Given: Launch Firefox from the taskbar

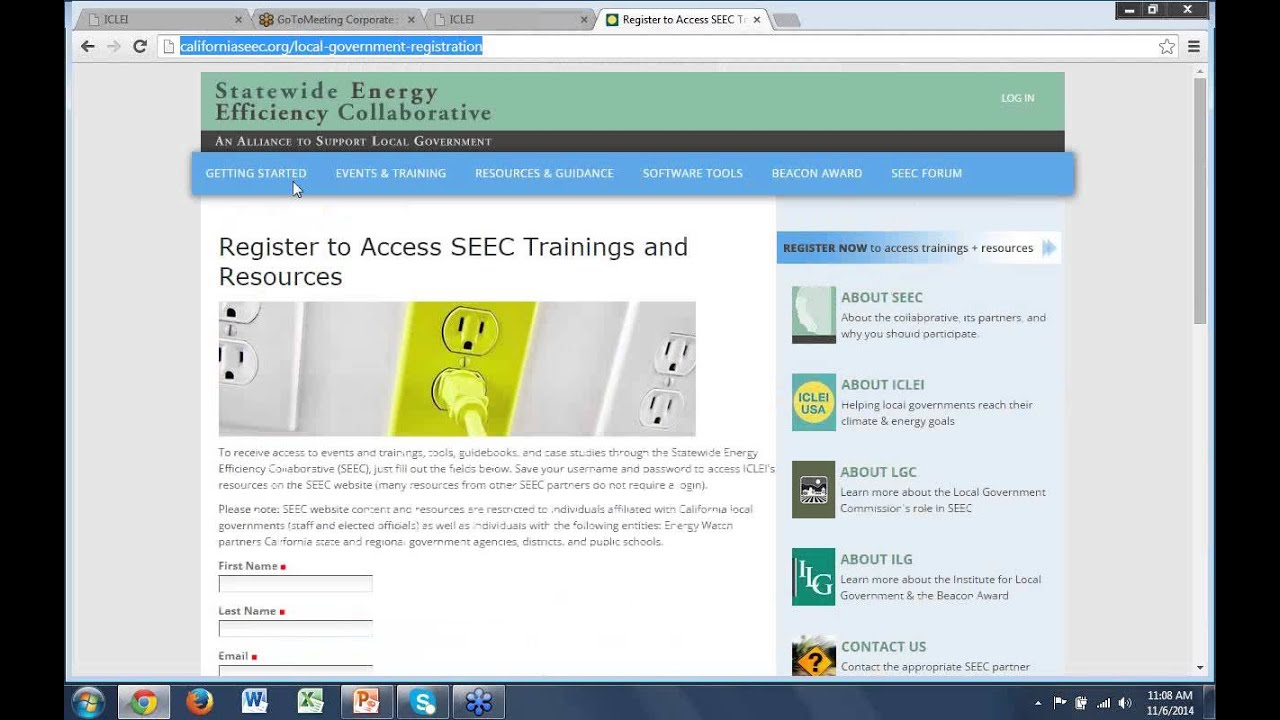Looking at the screenshot, I should 199,702.
